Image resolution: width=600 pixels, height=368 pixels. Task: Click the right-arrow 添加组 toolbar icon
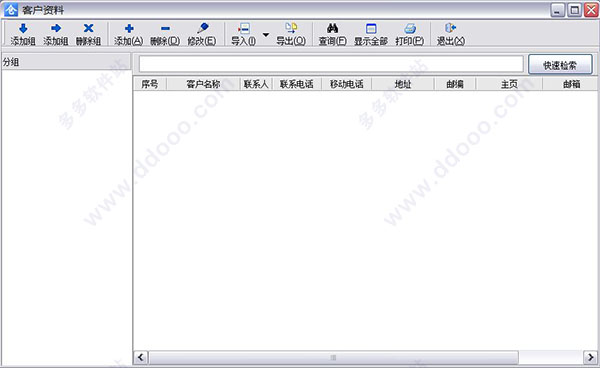pos(56,28)
